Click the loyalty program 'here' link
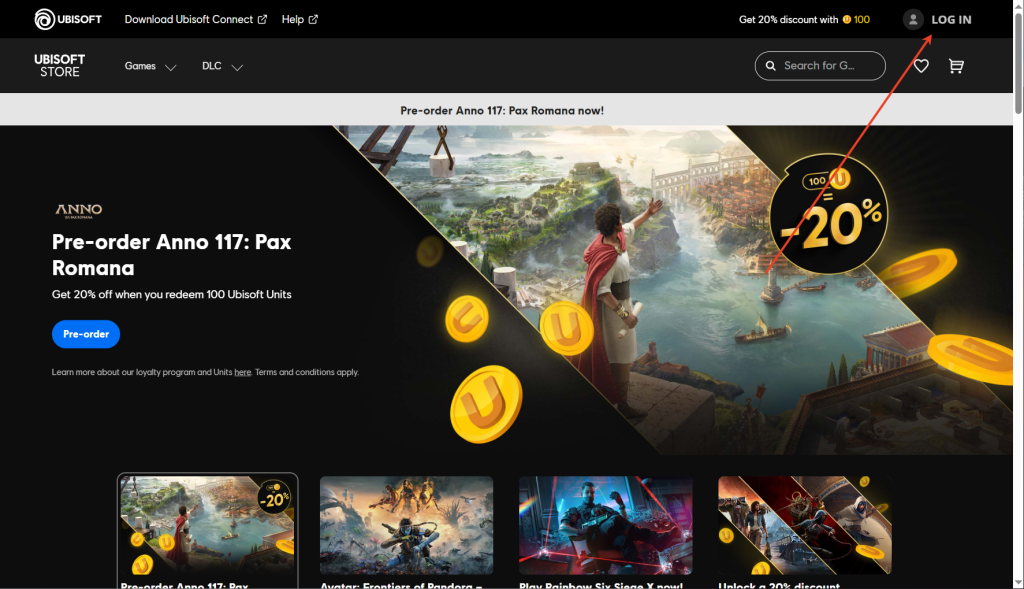Screen dimensions: 1024x589 [x=242, y=372]
